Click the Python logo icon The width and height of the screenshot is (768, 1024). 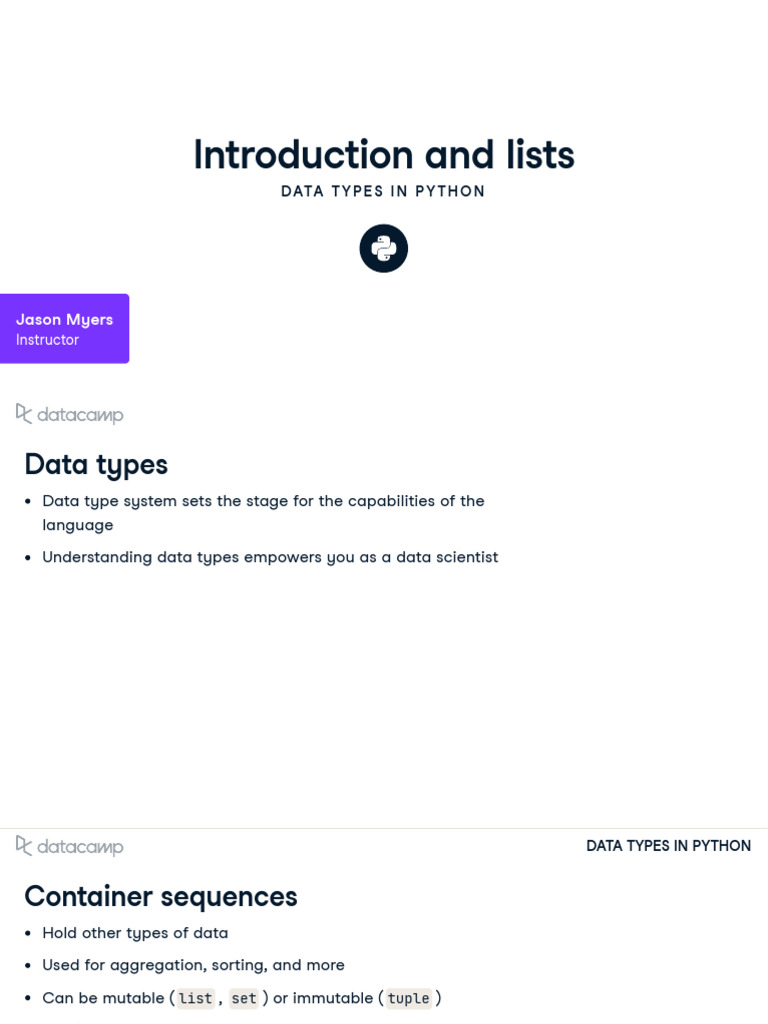click(384, 248)
